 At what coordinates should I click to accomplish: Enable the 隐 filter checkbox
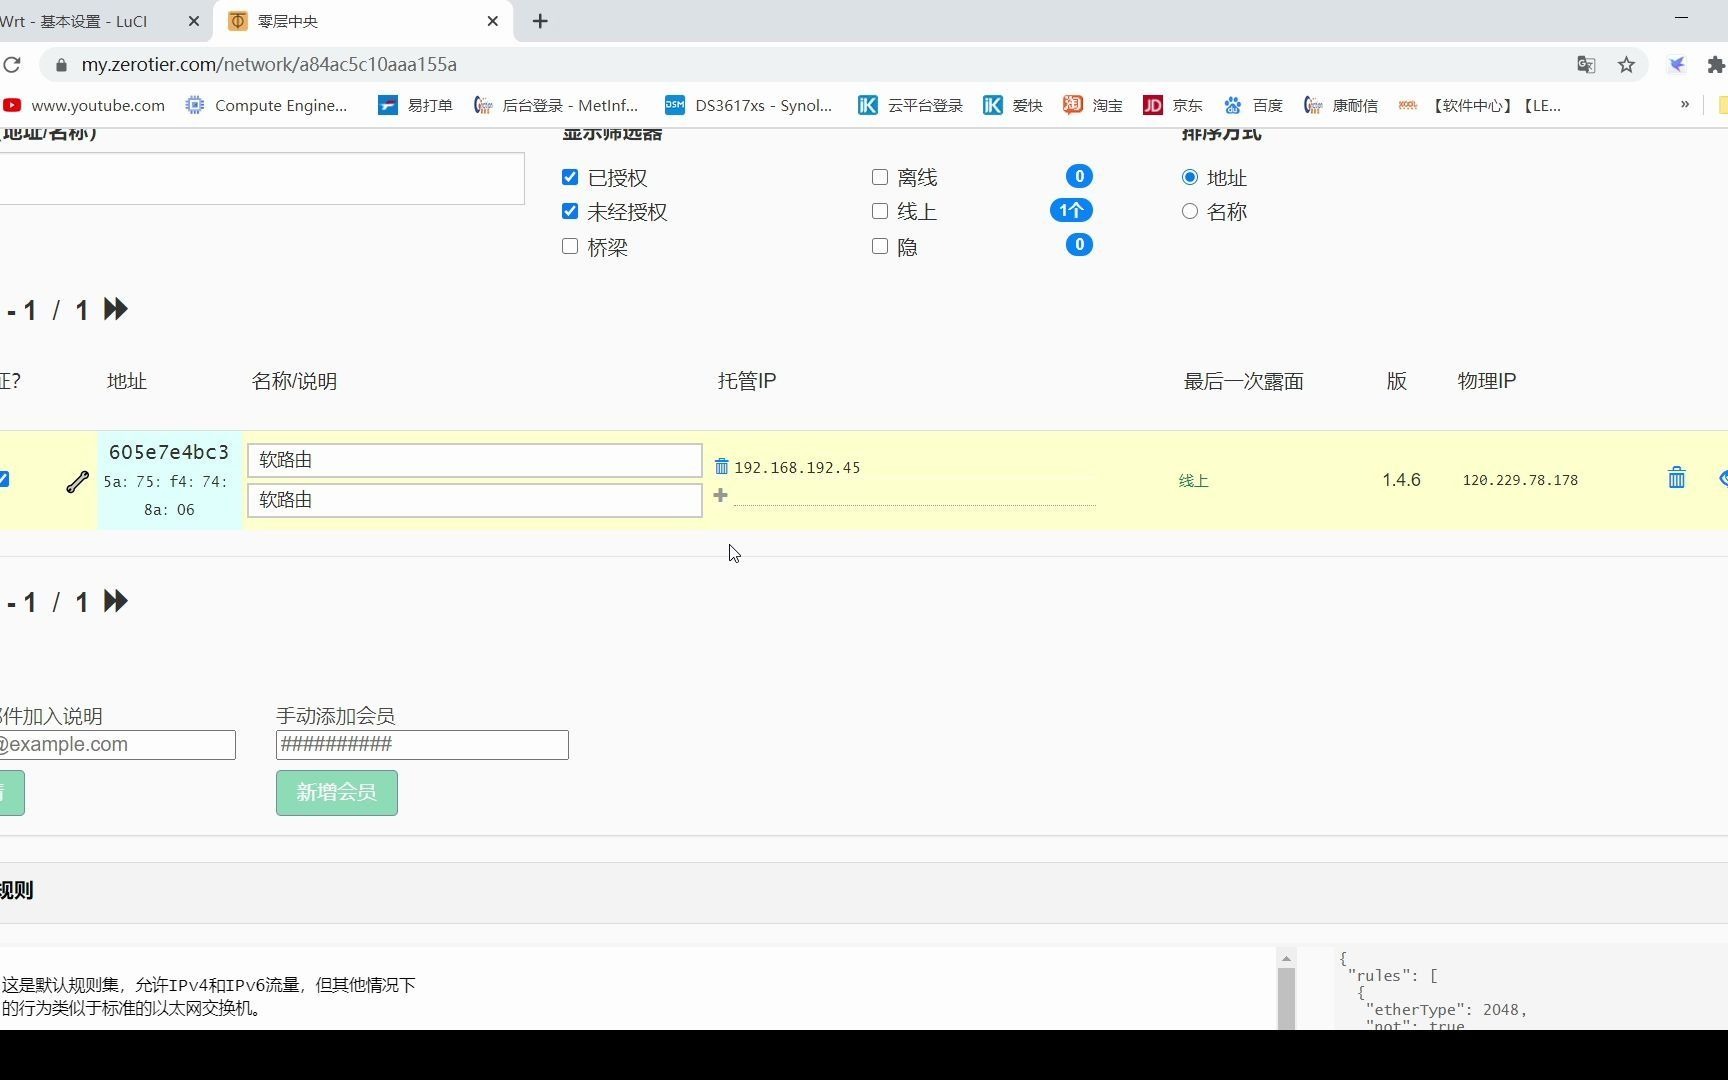(x=880, y=246)
